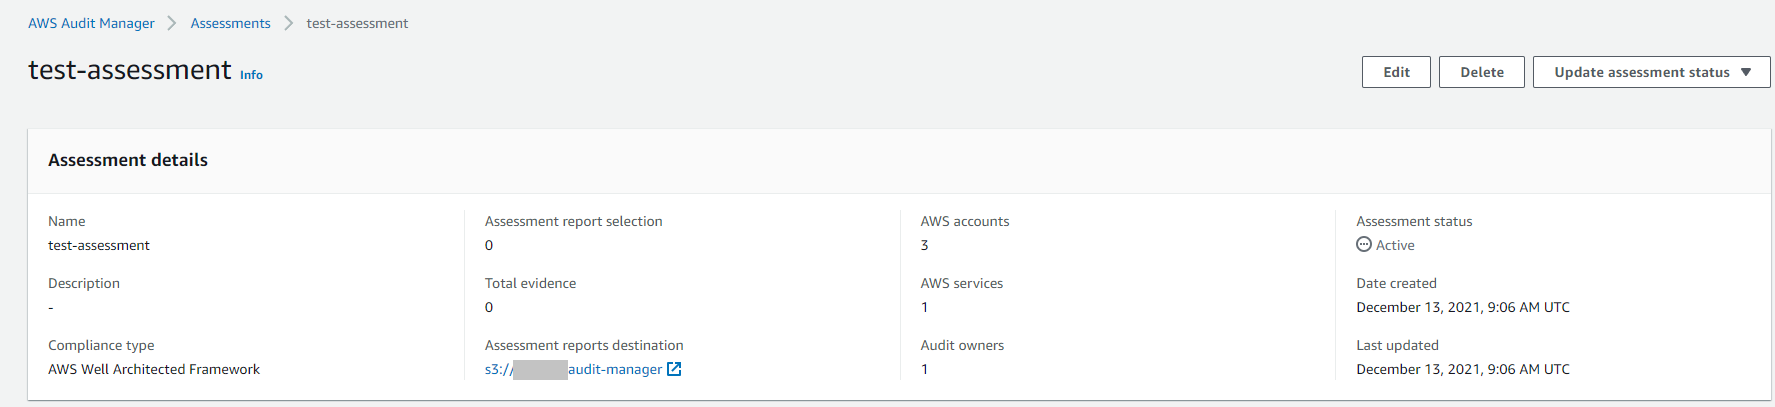Go to Assessments breadcrumb link

coord(230,23)
